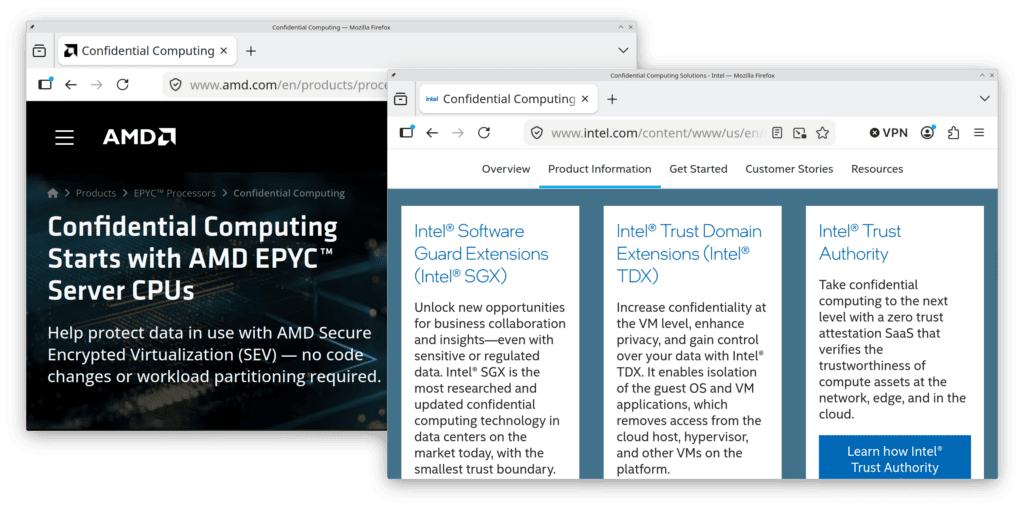1024x510 pixels.
Task: Open the Products breadcrumb link
Action: (95, 193)
